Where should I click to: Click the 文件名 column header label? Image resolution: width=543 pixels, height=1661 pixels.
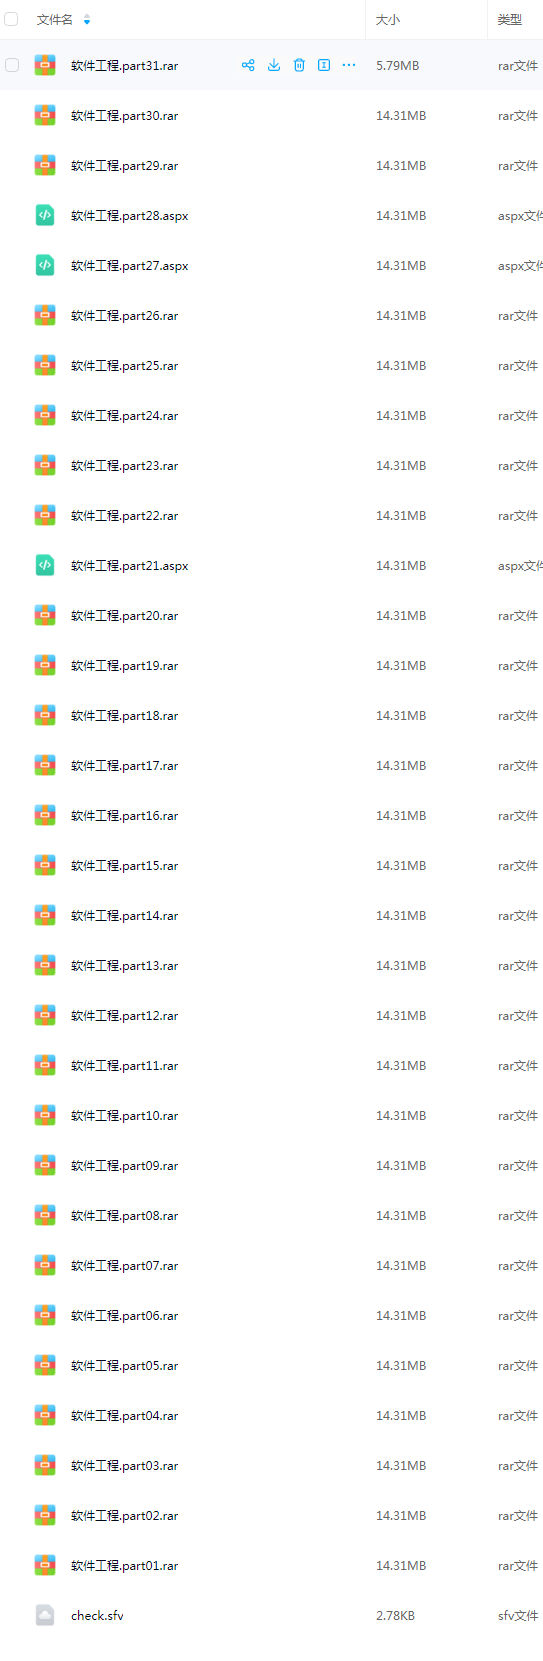coord(55,20)
